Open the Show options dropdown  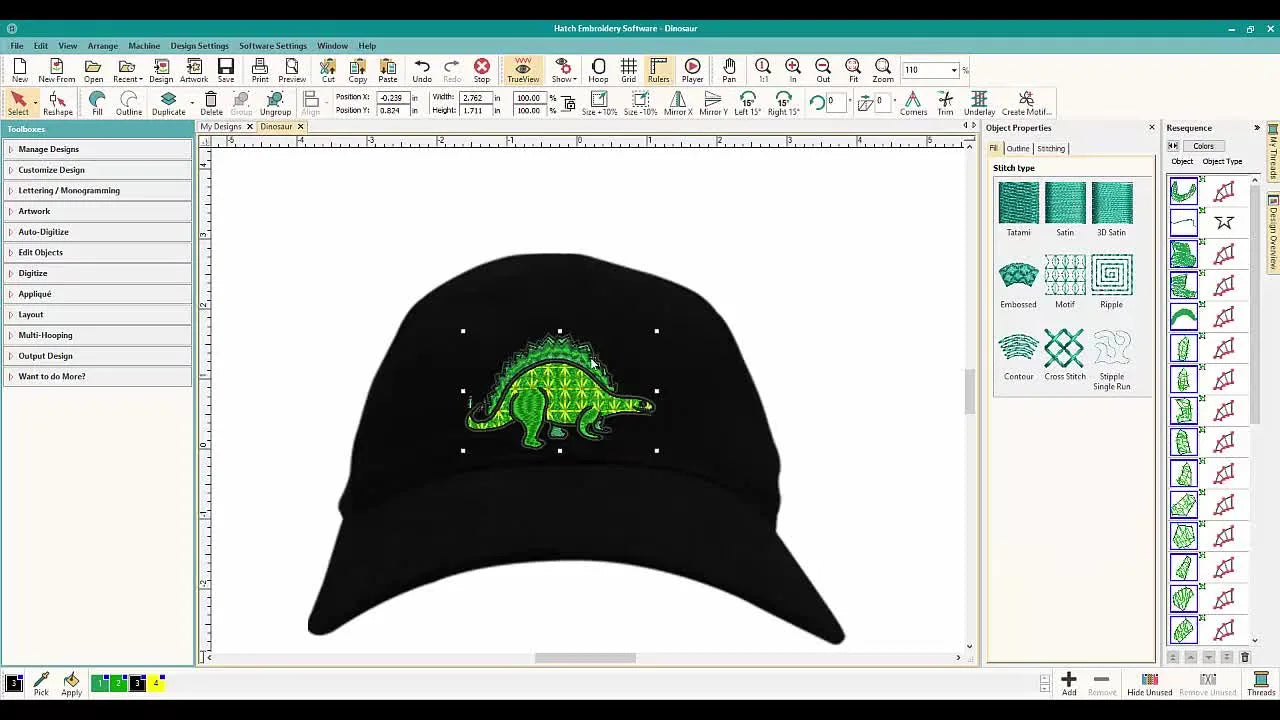pyautogui.click(x=563, y=70)
